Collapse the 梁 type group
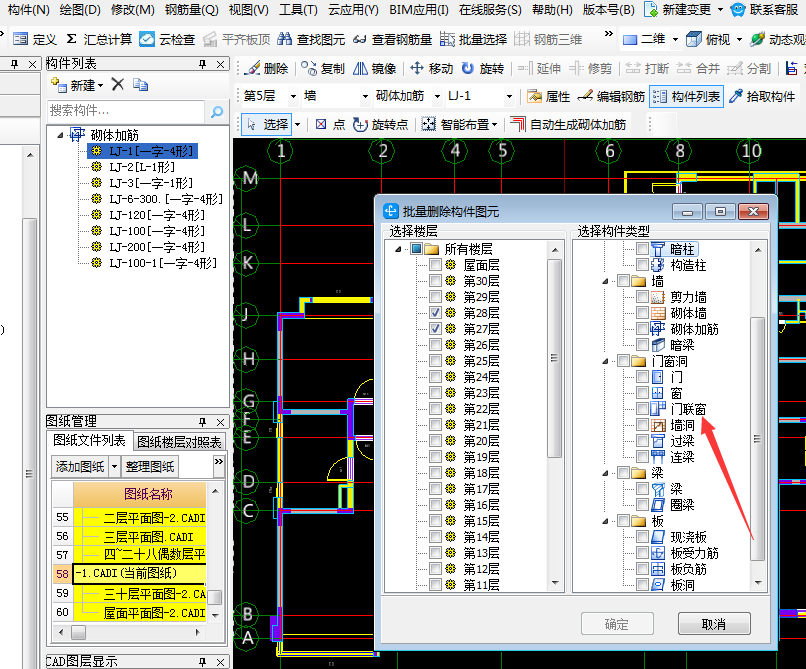Image resolution: width=806 pixels, height=669 pixels. click(606, 473)
